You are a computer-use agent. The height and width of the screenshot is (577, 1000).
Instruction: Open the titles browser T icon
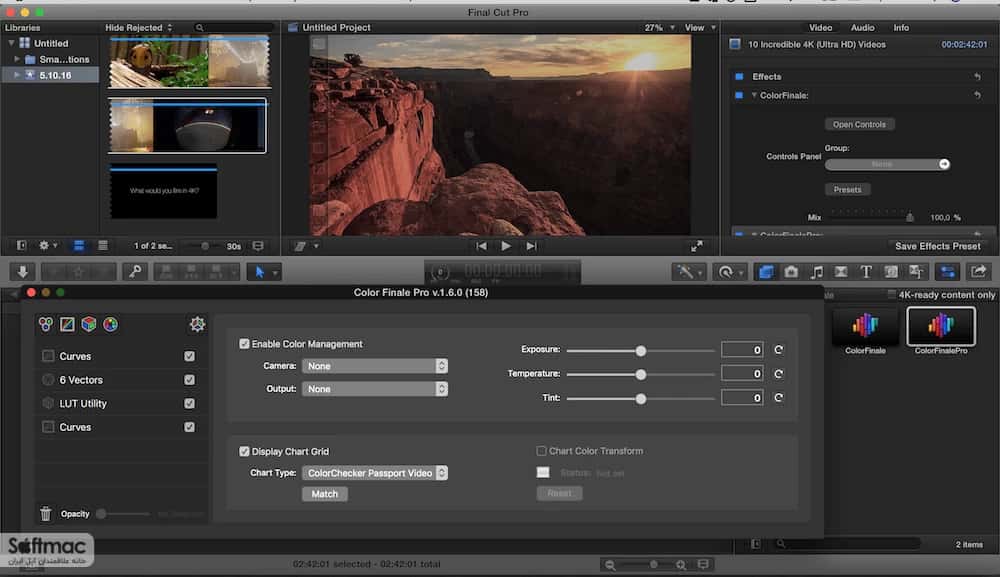[x=866, y=272]
